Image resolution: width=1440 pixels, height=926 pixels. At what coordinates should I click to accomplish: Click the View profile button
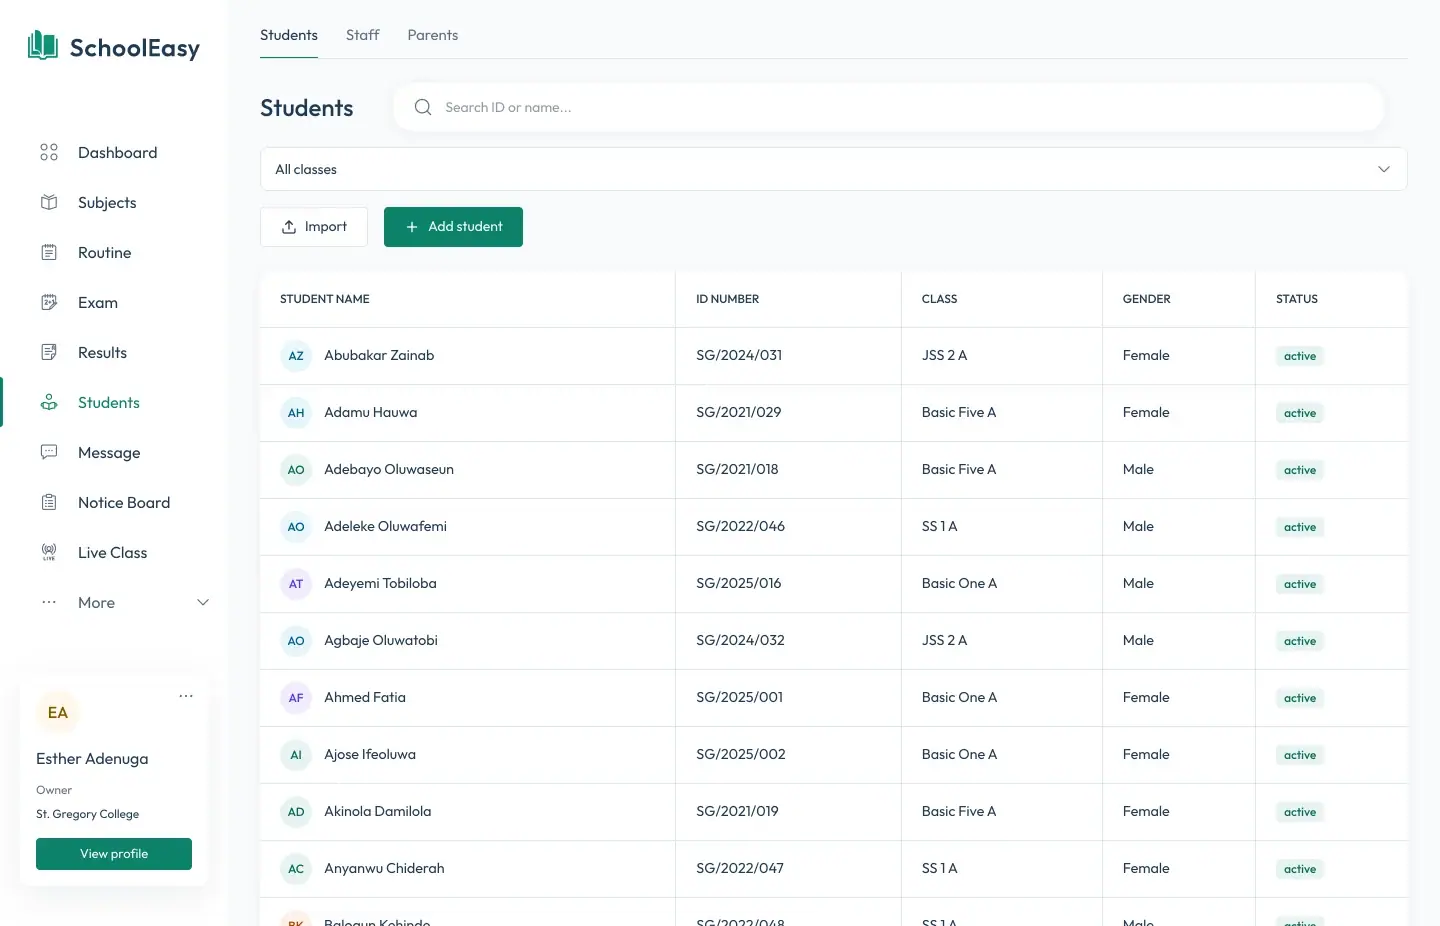point(114,854)
